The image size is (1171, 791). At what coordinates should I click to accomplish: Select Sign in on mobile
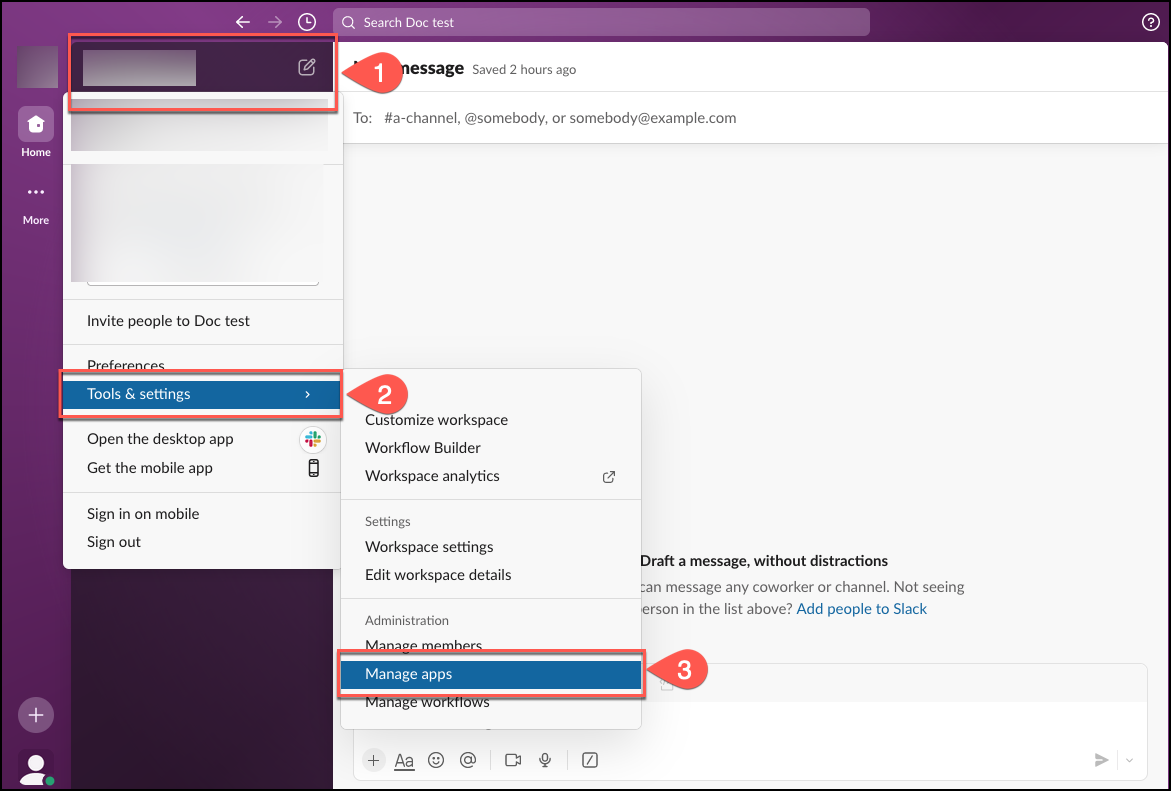[x=202, y=514]
